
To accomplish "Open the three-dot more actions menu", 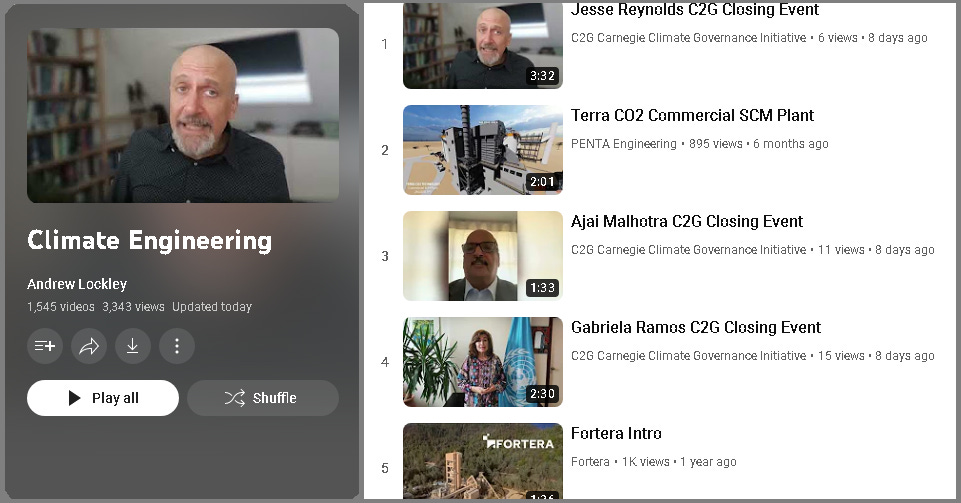I will (x=177, y=346).
